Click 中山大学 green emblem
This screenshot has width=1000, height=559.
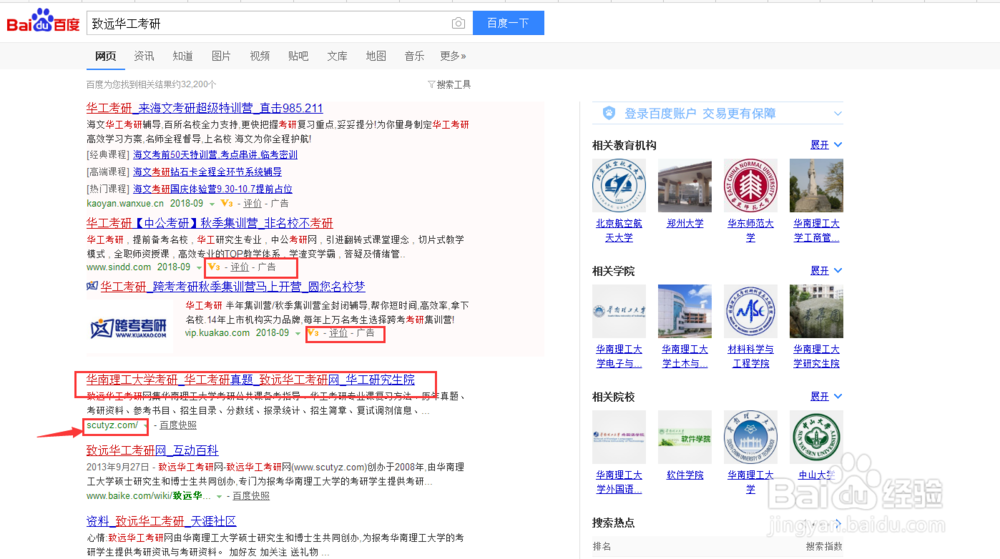[x=816, y=437]
